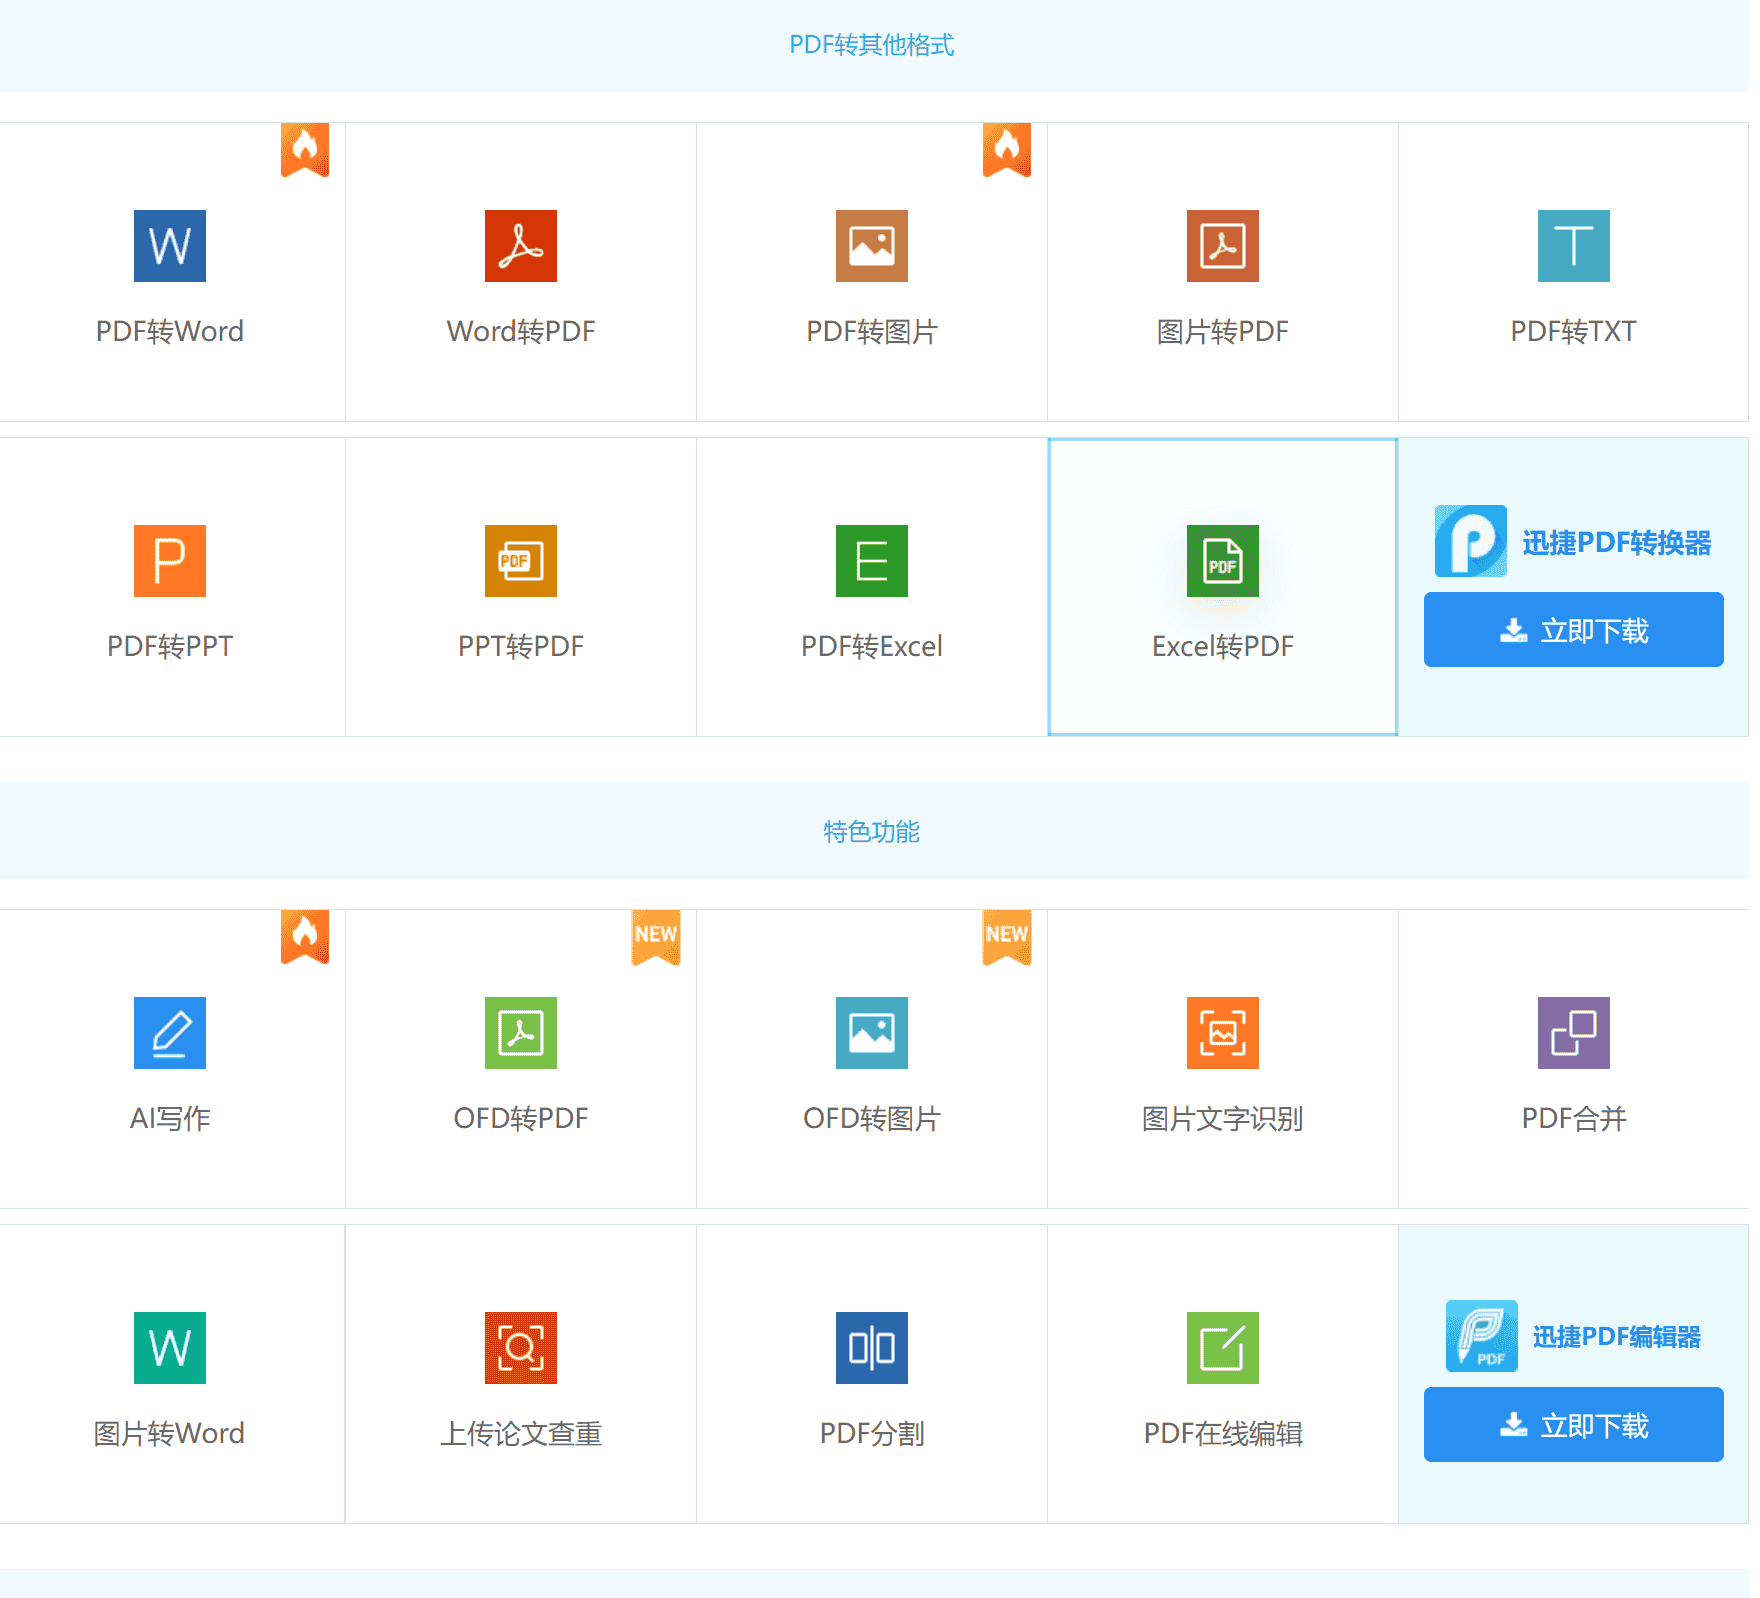
Task: Click the 迅捷PDF转换器 title text
Action: pyautogui.click(x=1617, y=542)
